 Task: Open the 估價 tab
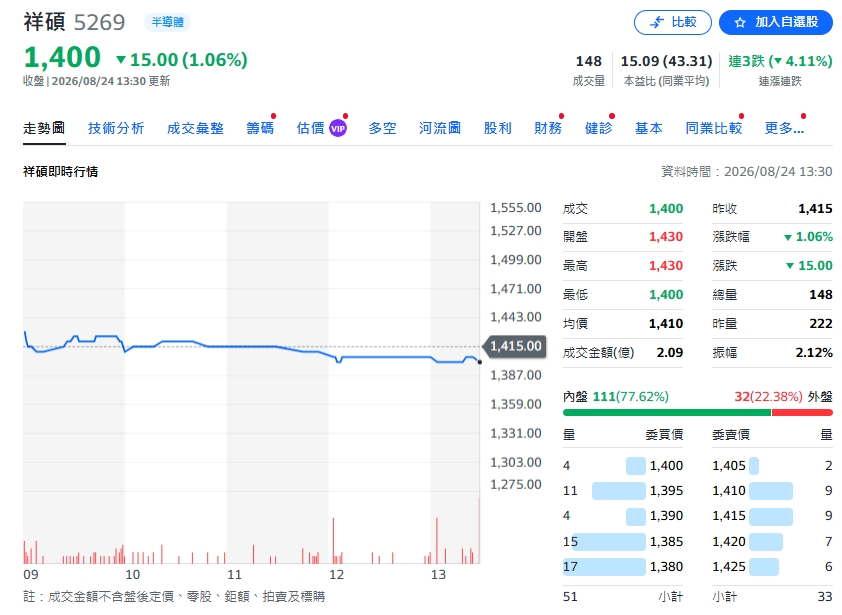[310, 128]
